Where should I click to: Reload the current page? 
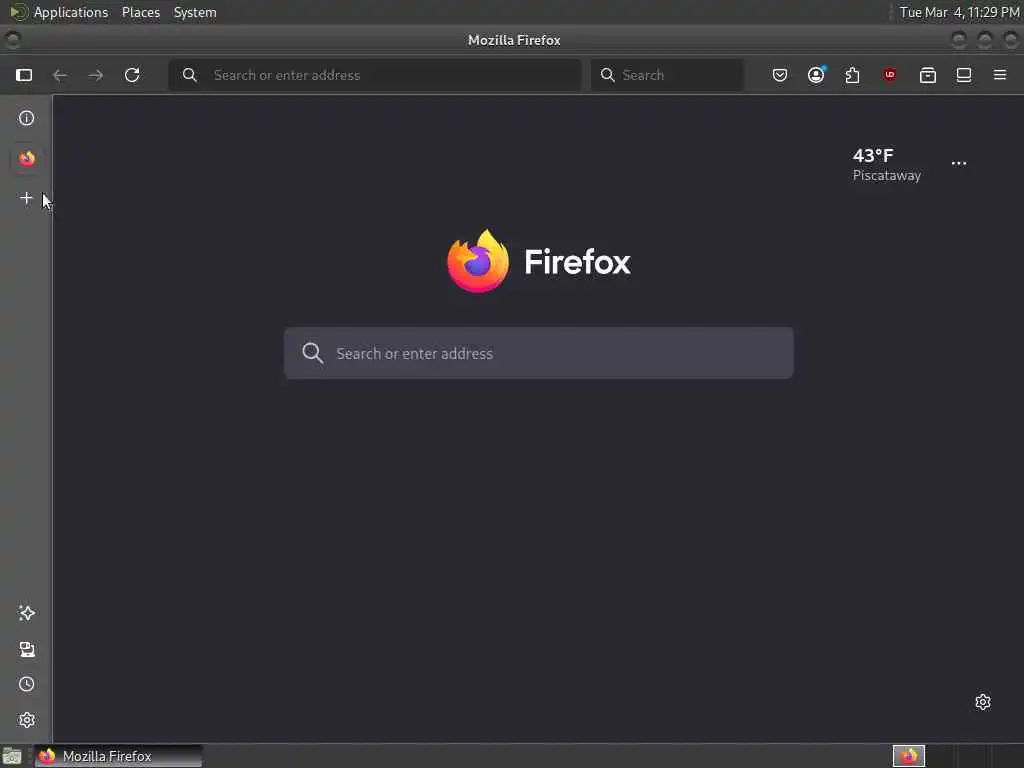pos(132,75)
